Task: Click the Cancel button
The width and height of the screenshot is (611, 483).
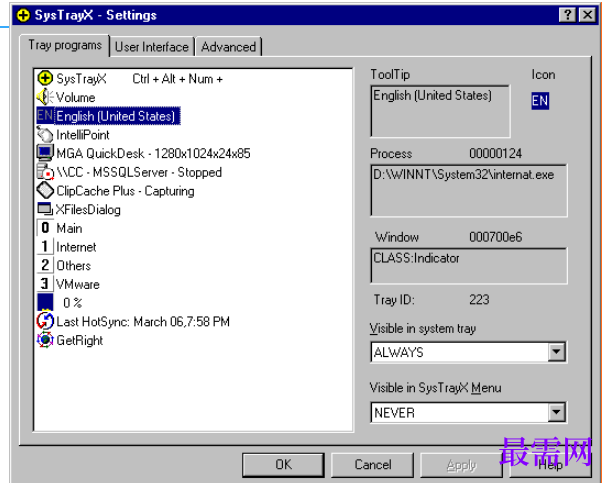Action: pos(373,465)
